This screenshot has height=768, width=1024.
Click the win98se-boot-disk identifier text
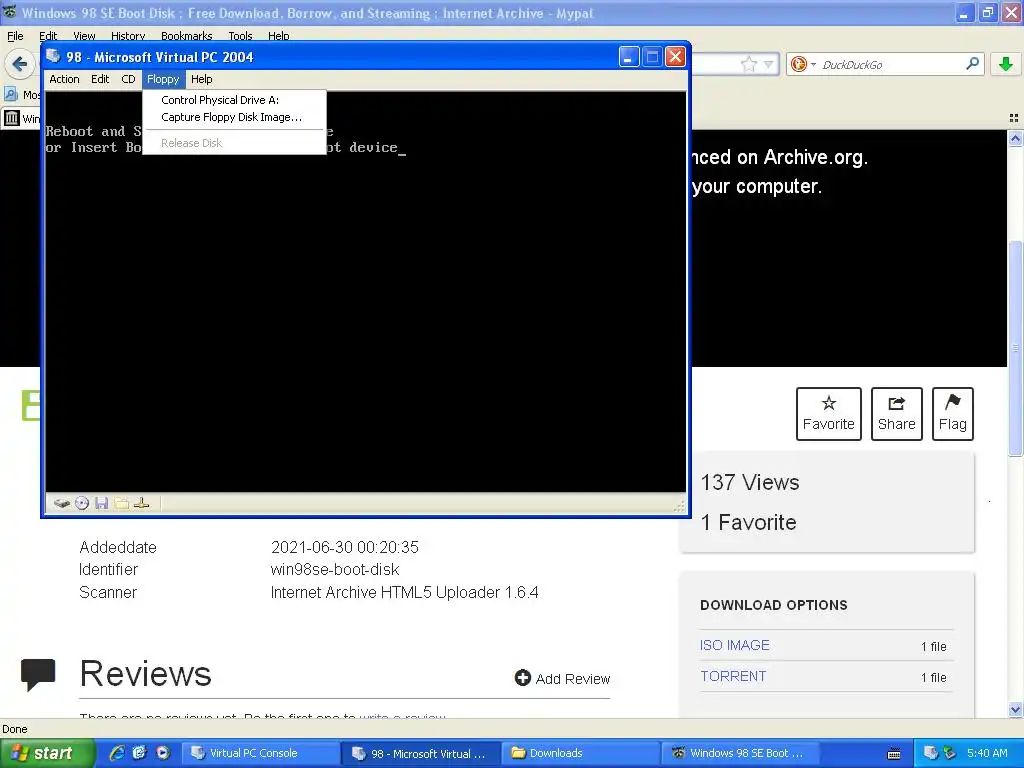(x=335, y=569)
